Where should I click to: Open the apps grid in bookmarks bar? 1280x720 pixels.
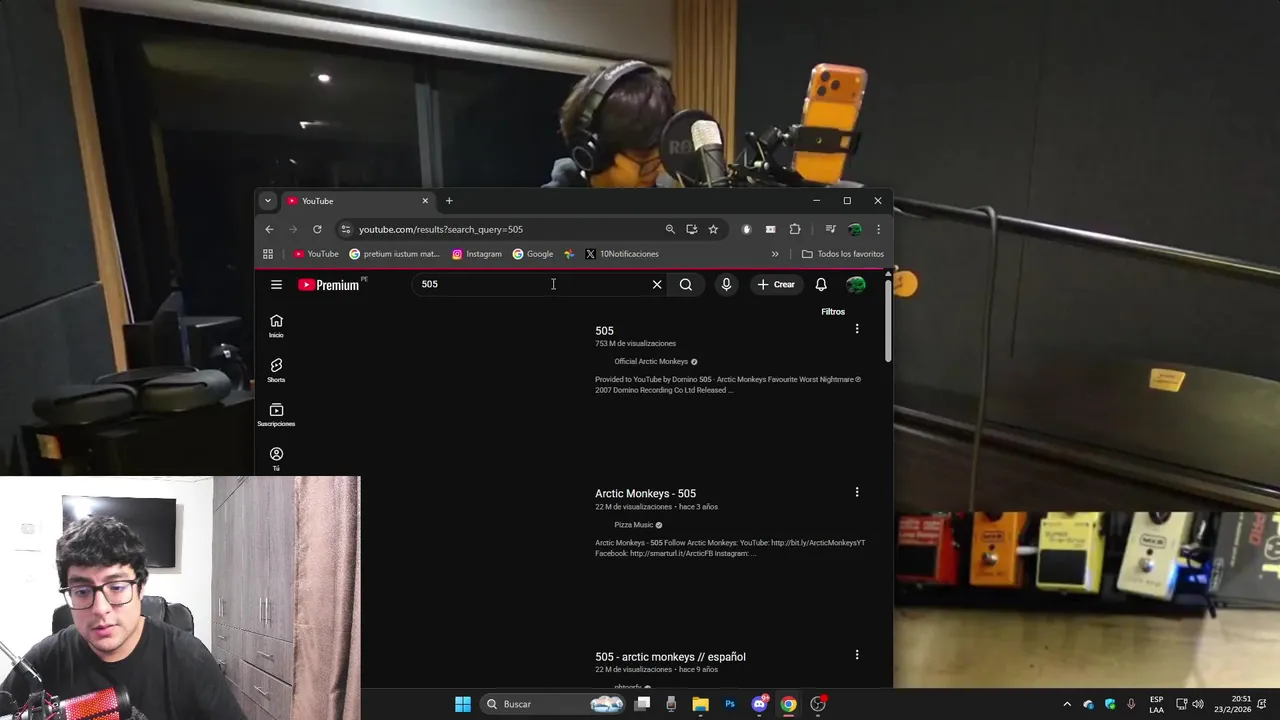268,254
